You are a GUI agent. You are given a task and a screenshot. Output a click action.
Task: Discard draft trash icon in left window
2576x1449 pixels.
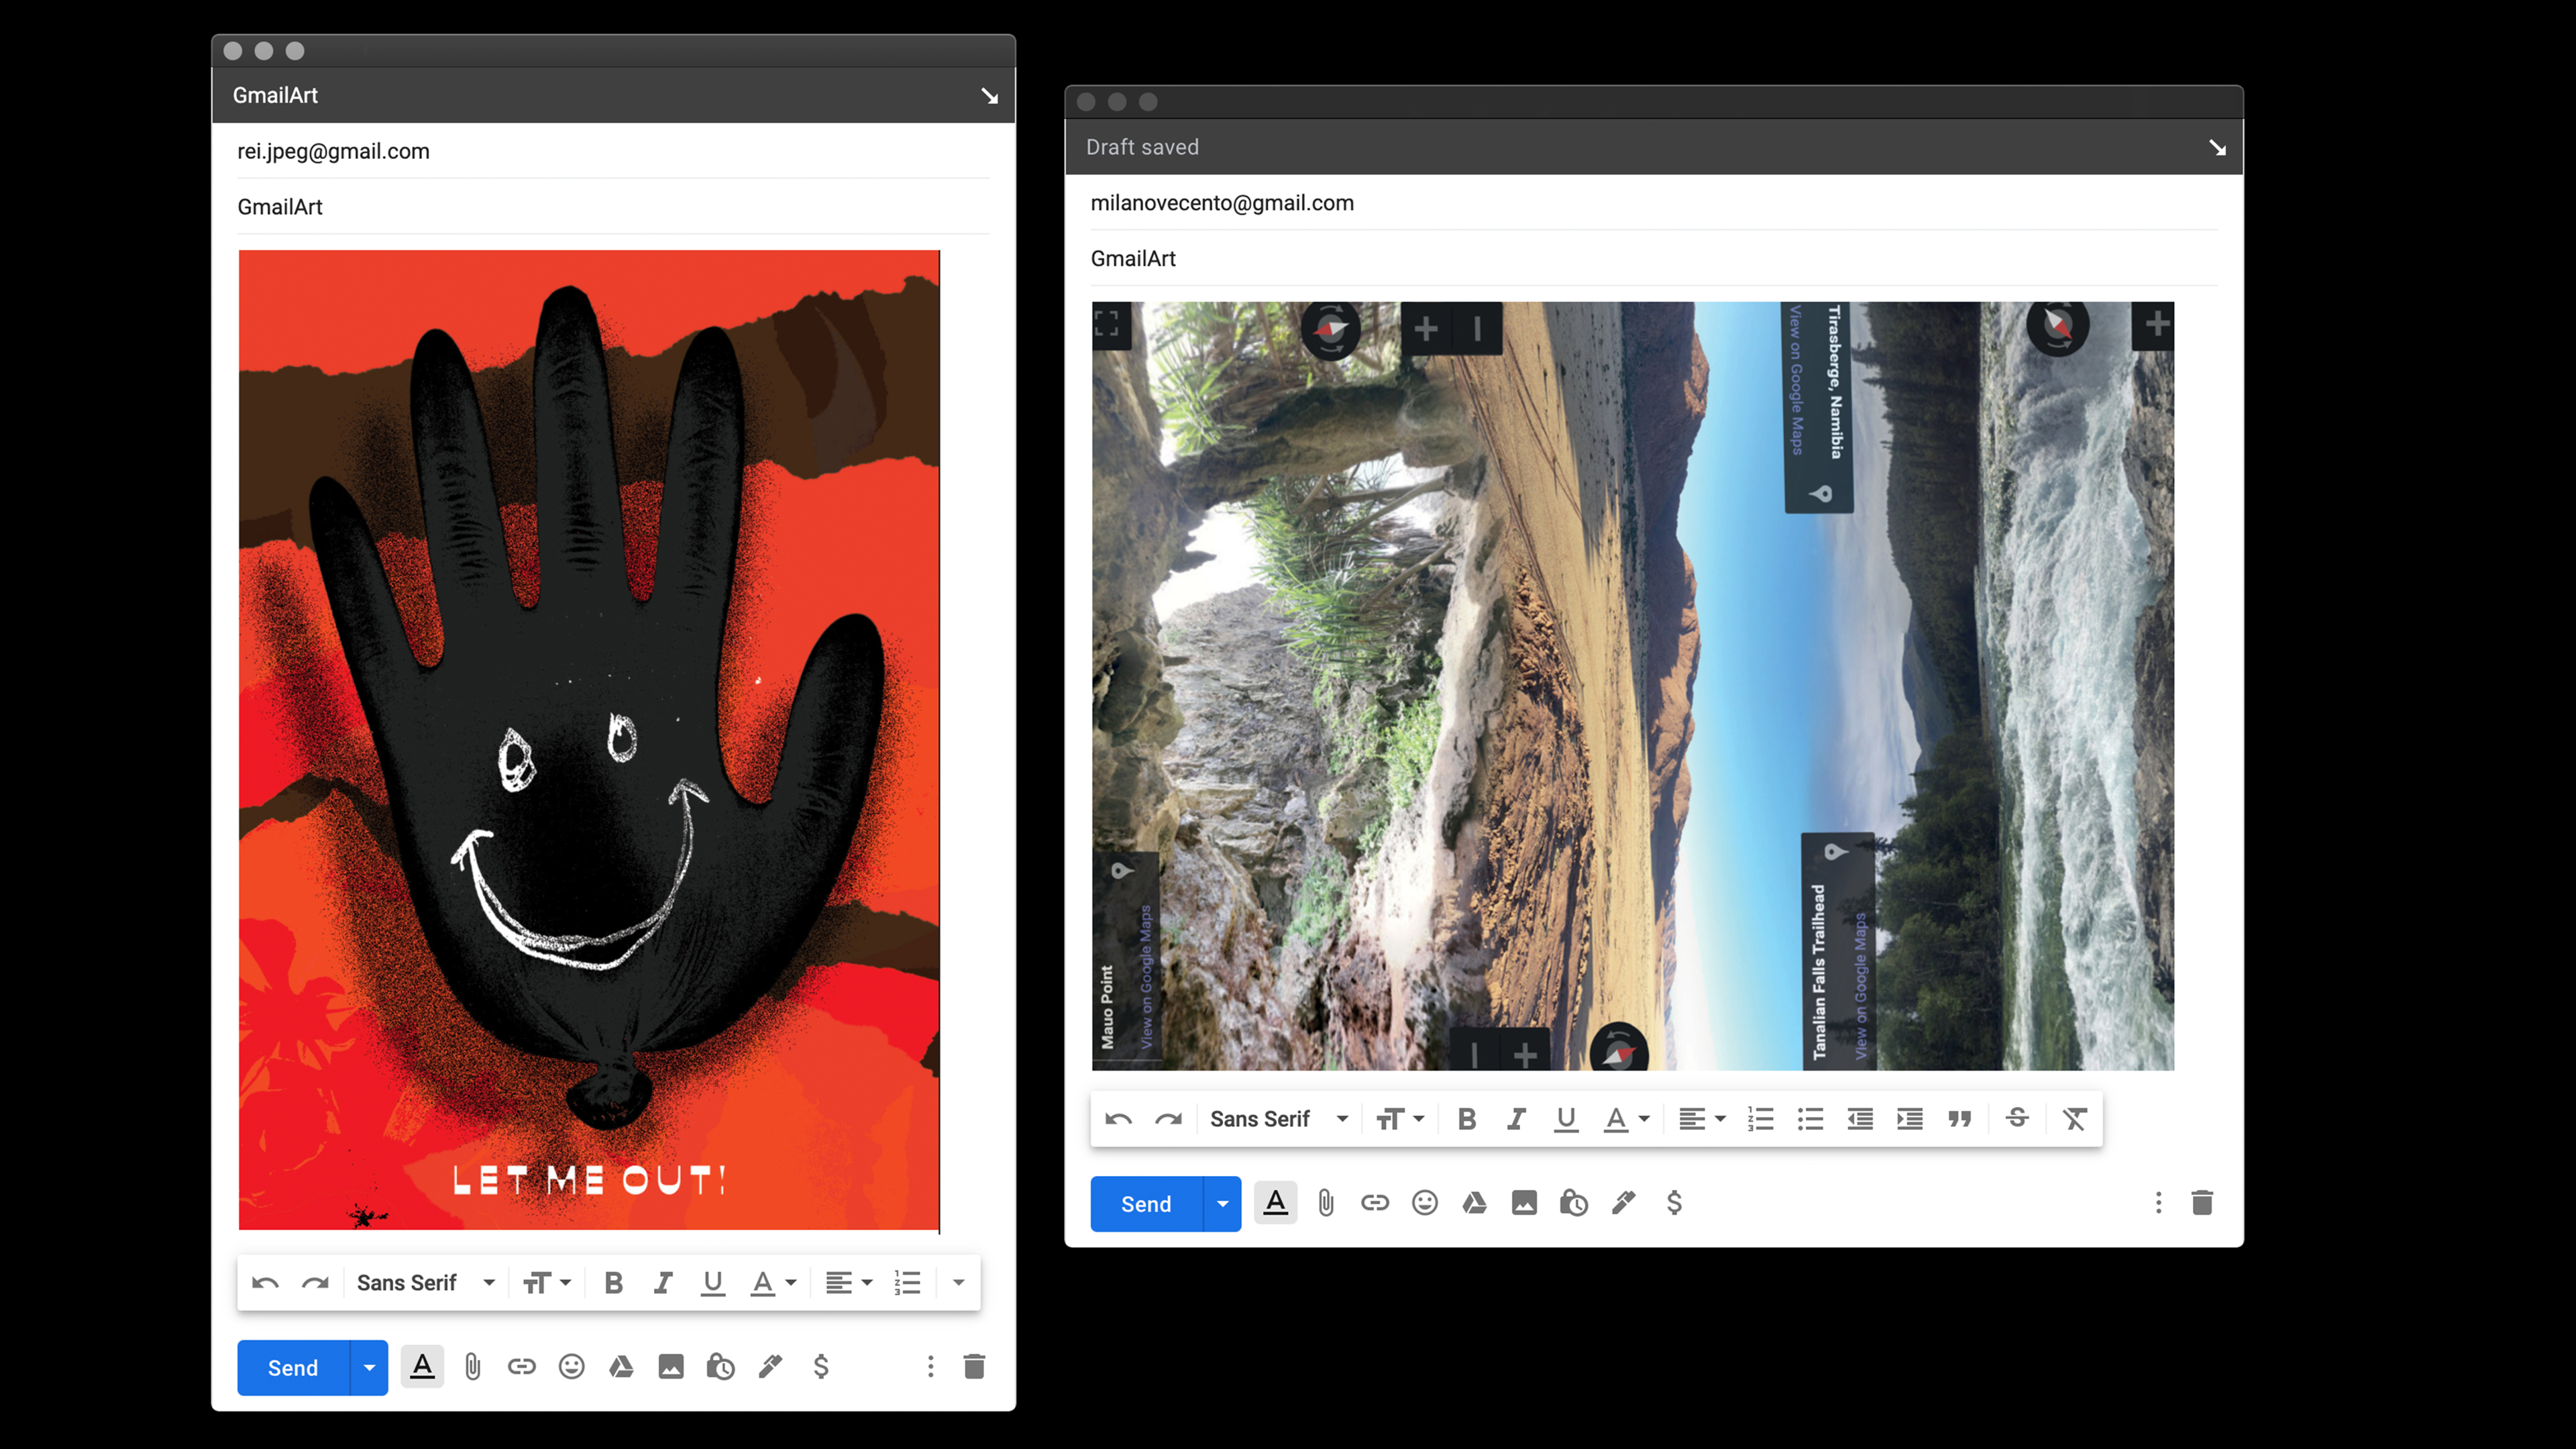[x=974, y=1366]
